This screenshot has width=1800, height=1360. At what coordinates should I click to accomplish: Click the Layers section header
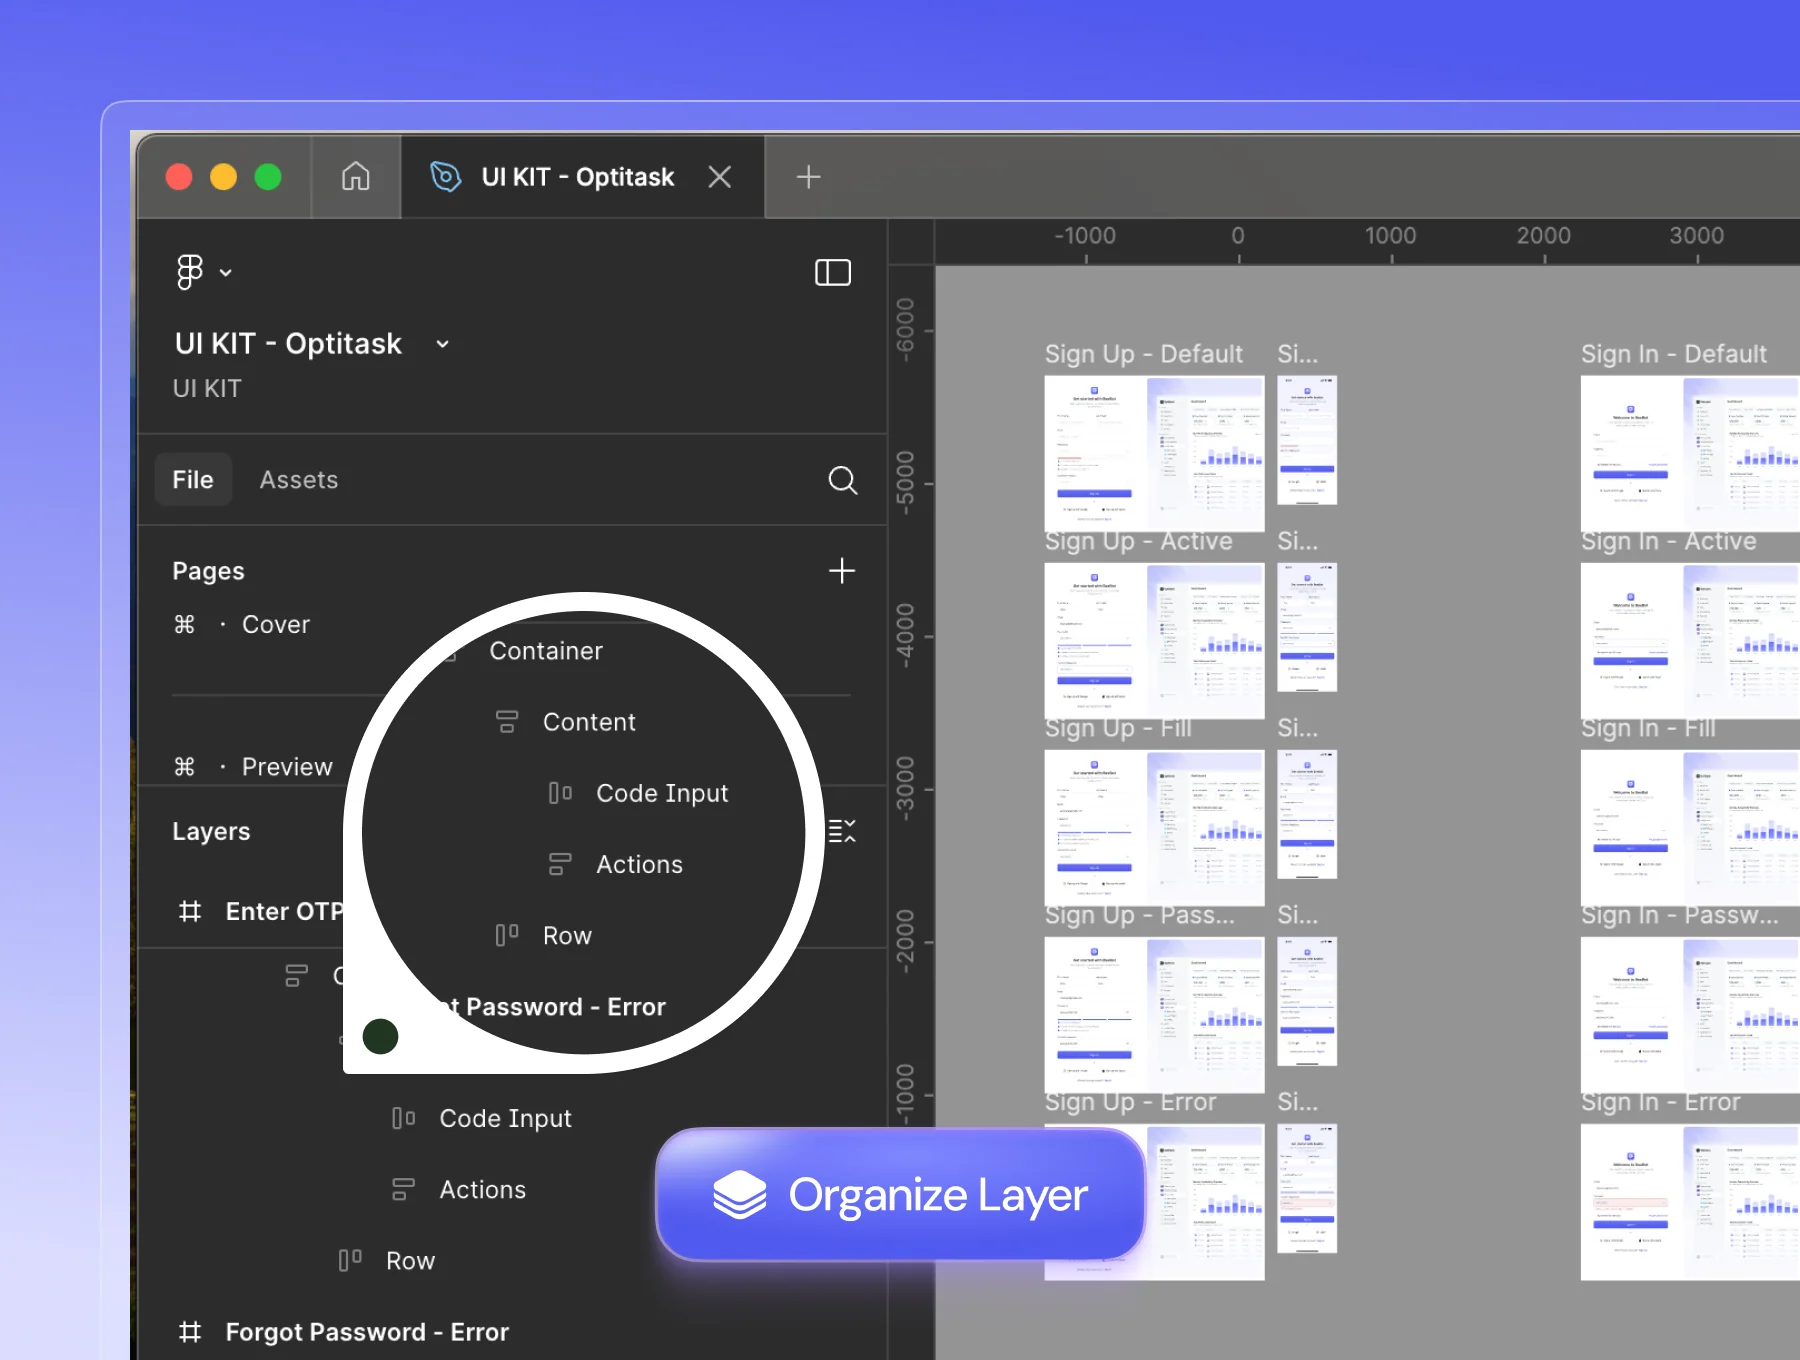pos(211,832)
